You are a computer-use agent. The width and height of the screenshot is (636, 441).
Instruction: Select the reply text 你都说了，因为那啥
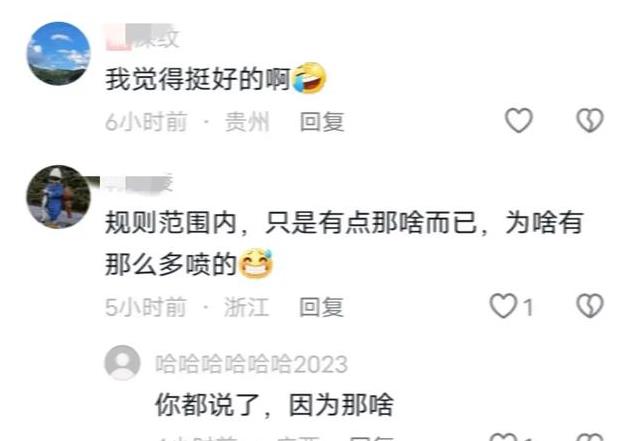click(275, 404)
